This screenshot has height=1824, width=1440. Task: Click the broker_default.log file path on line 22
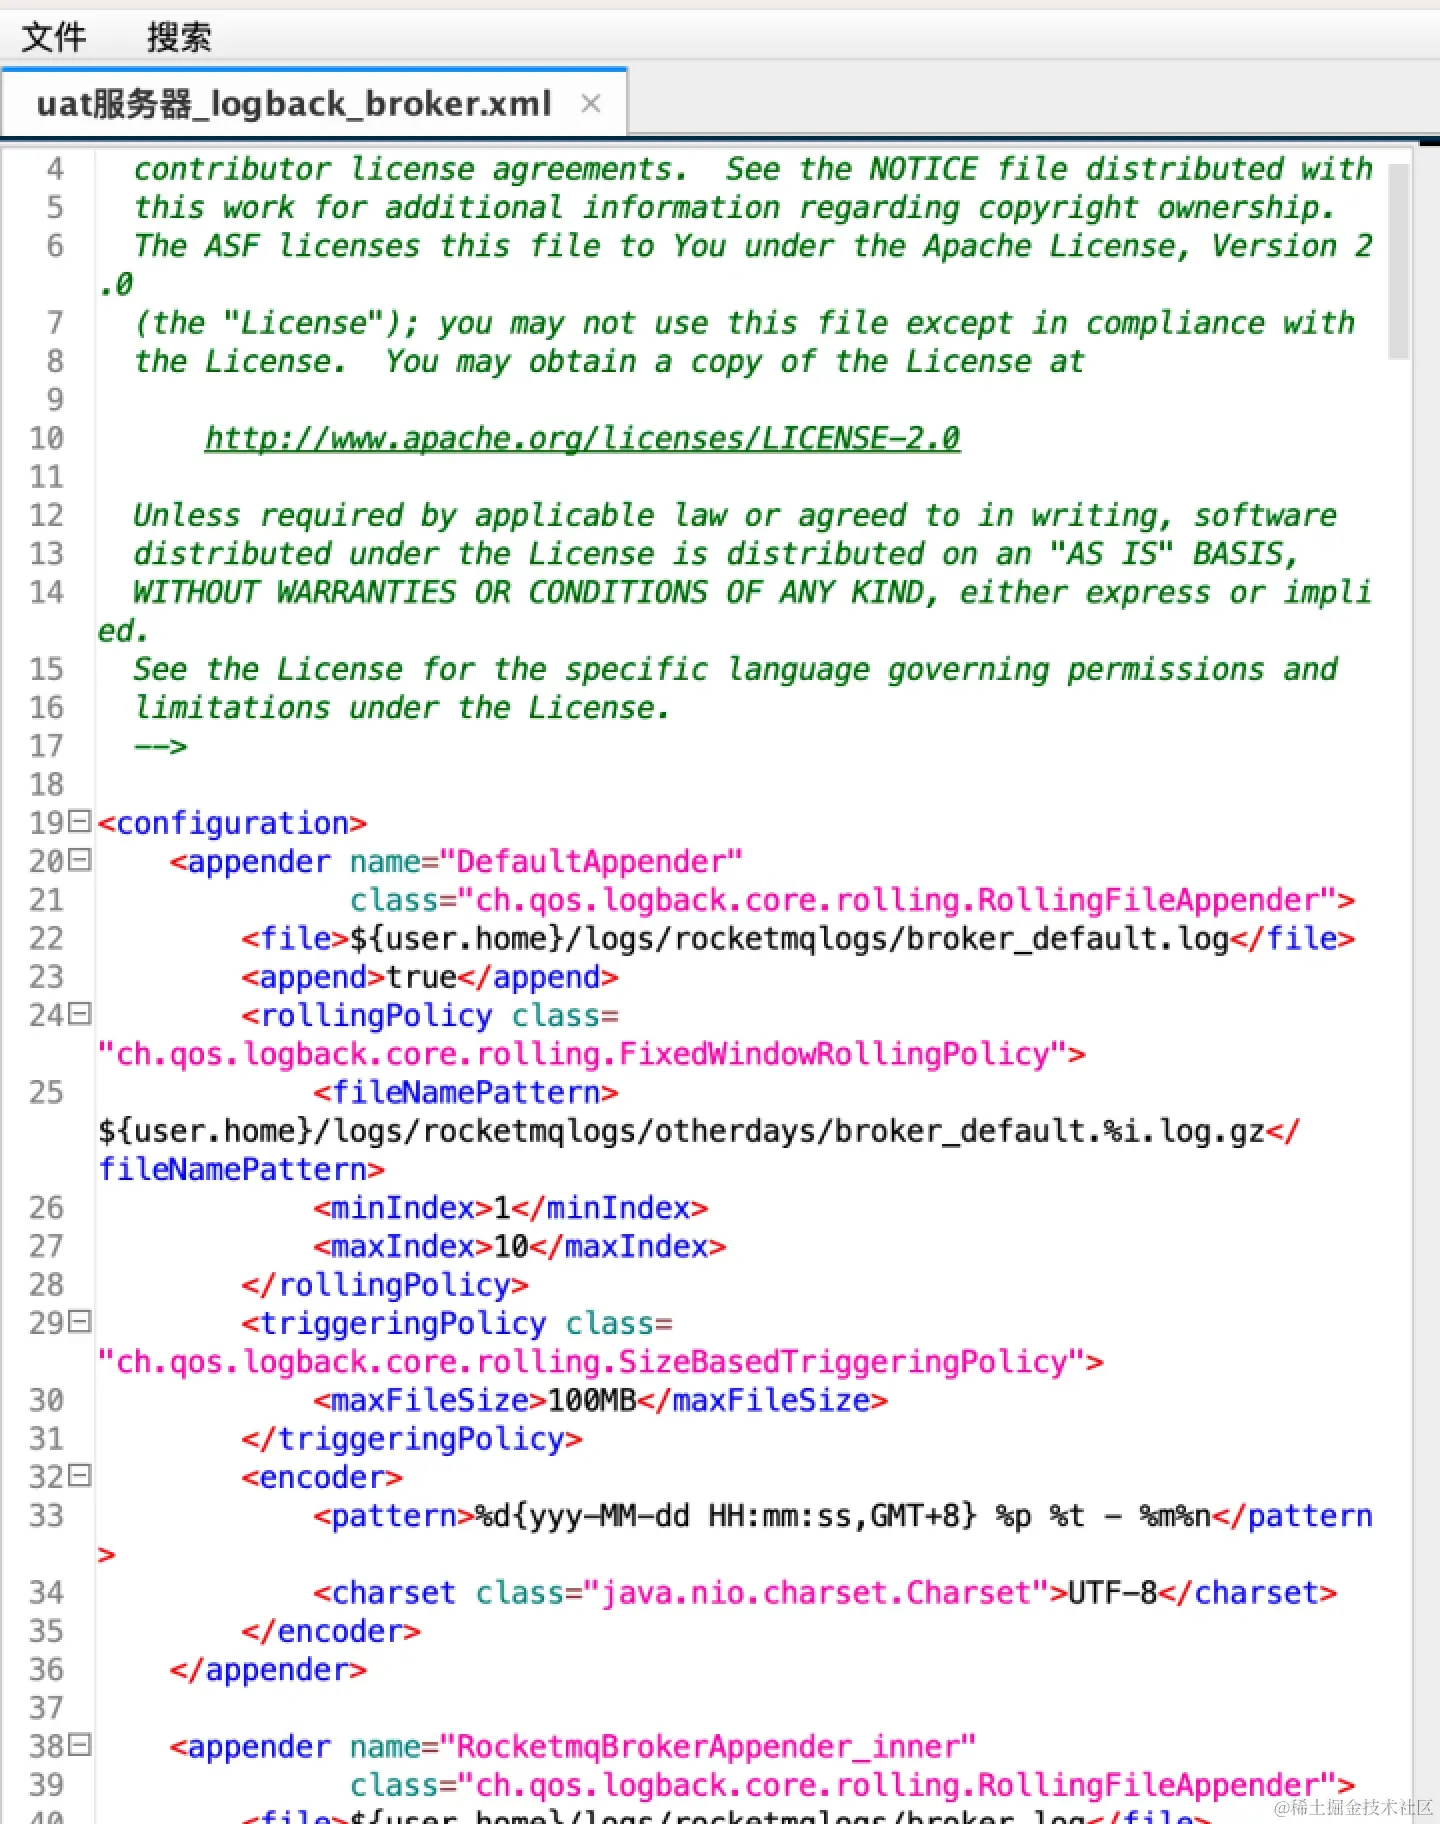(789, 939)
